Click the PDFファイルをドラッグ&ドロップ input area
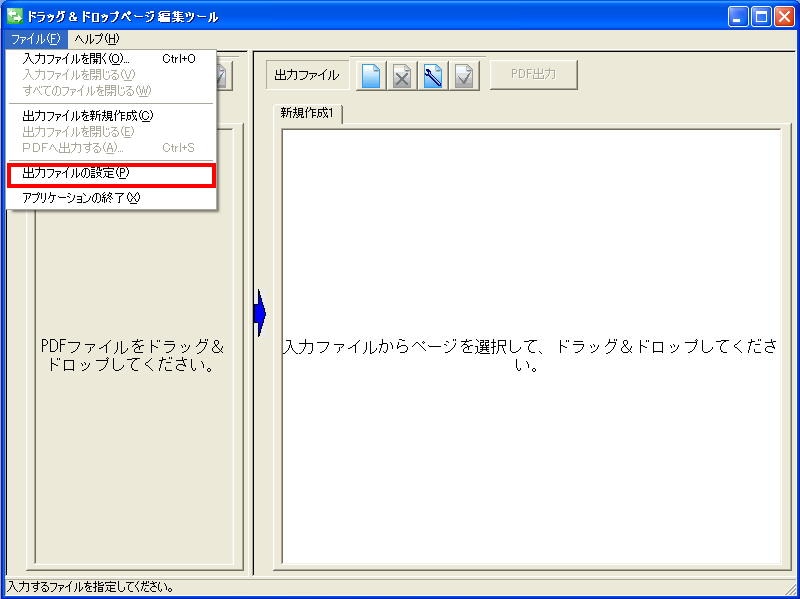800x599 pixels. click(134, 347)
